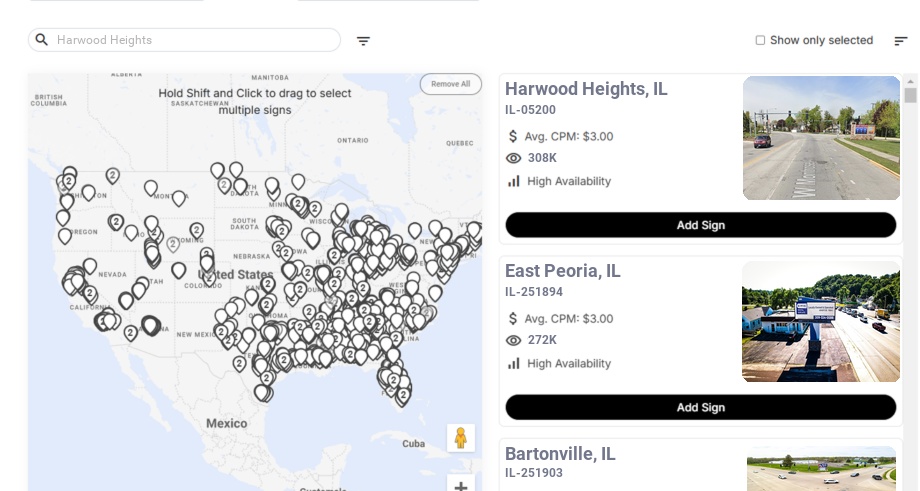Open the East Peoria billboard photo
The height and width of the screenshot is (491, 920).
[x=821, y=321]
